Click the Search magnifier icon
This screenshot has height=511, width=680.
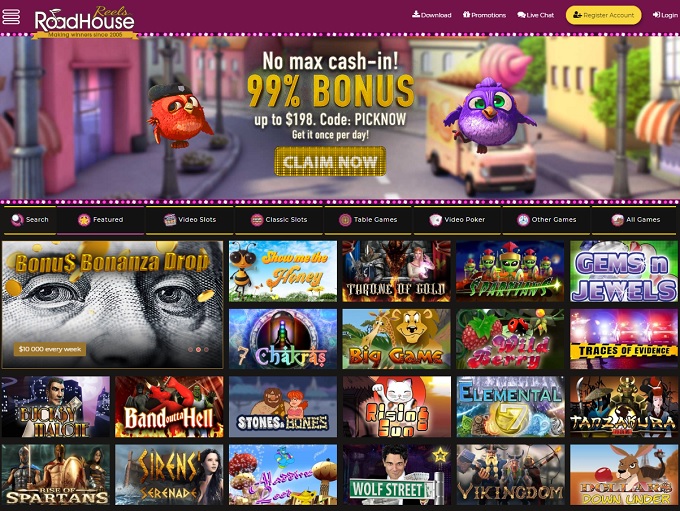[x=17, y=220]
